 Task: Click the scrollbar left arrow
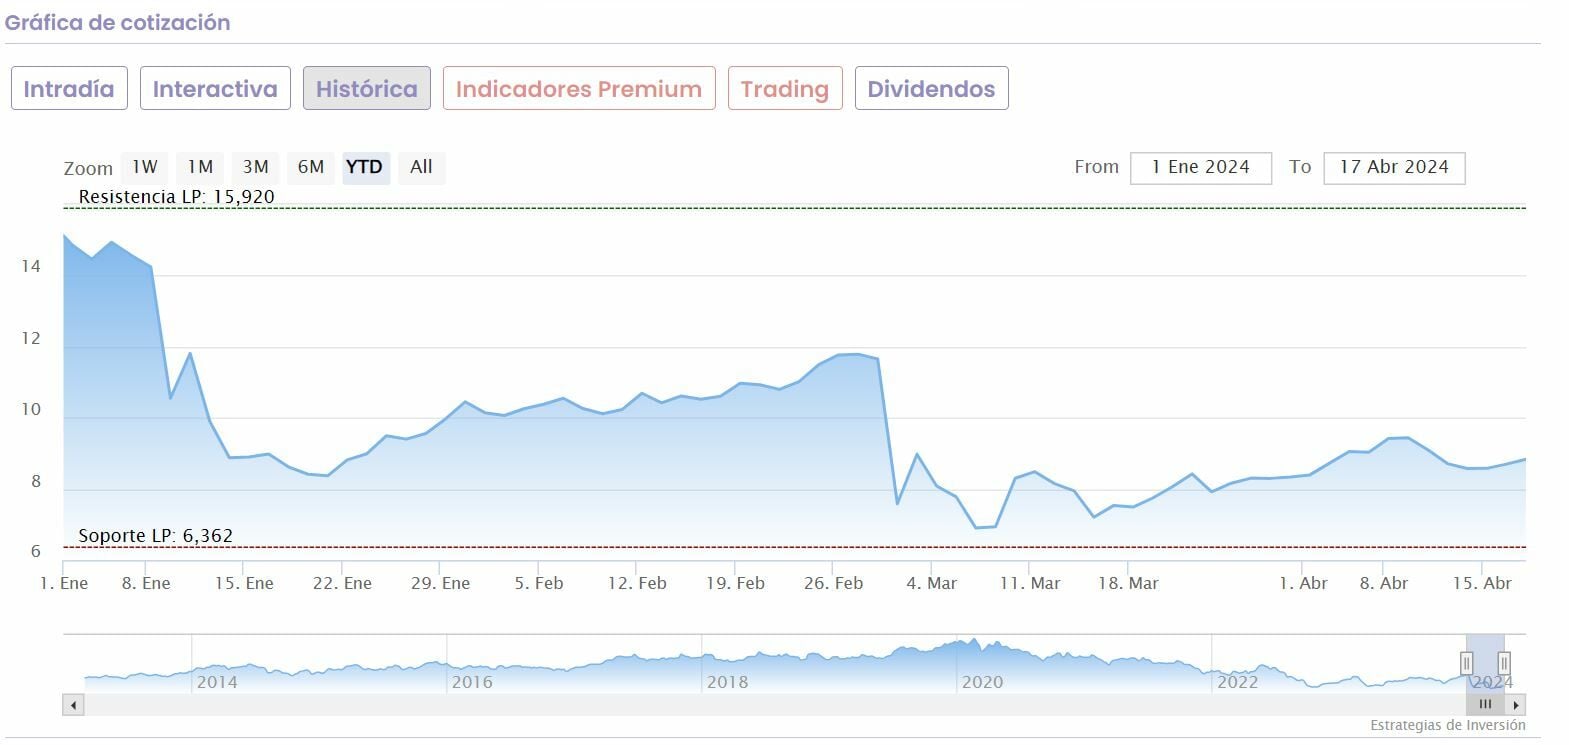click(x=73, y=705)
